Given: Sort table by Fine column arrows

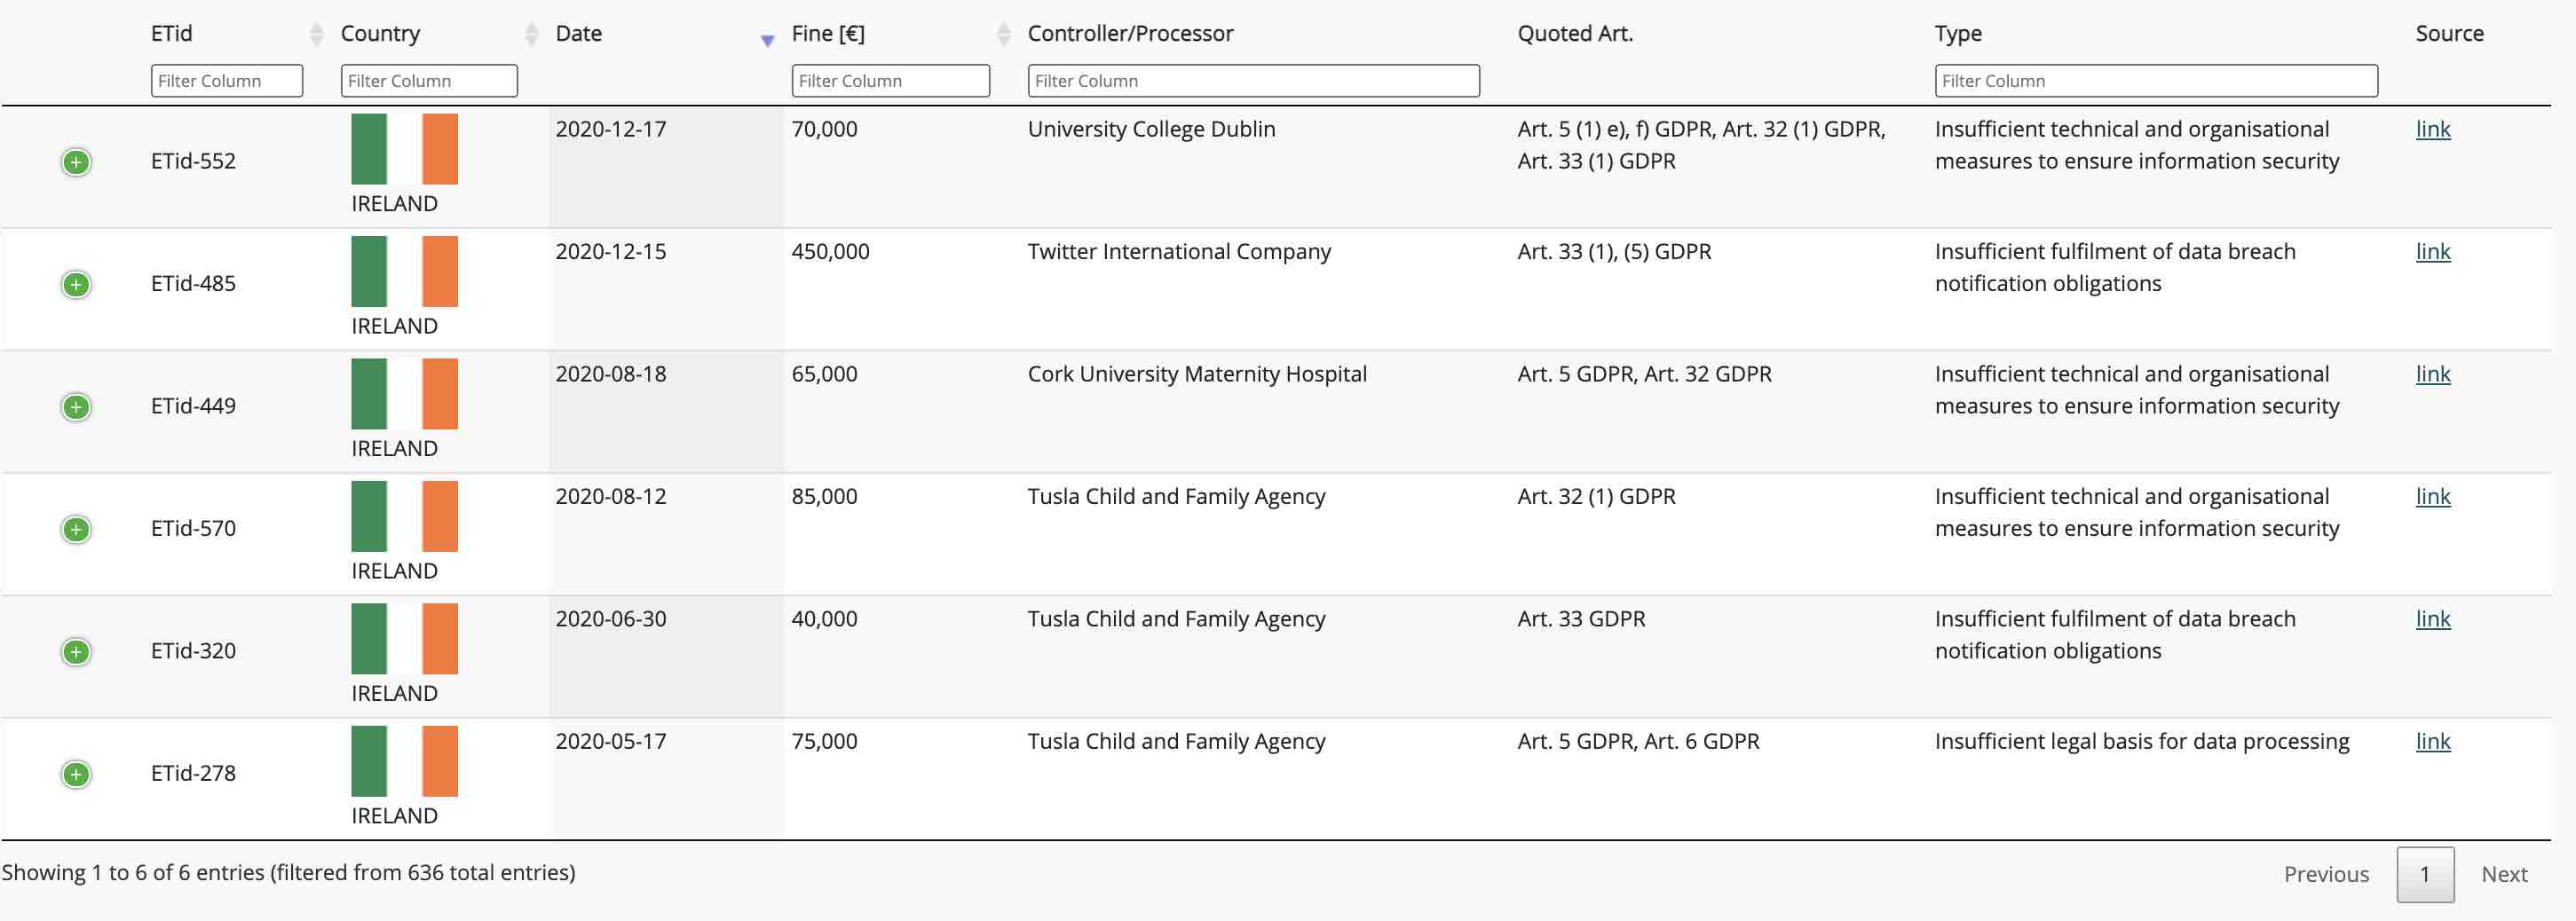Looking at the screenshot, I should (1004, 35).
